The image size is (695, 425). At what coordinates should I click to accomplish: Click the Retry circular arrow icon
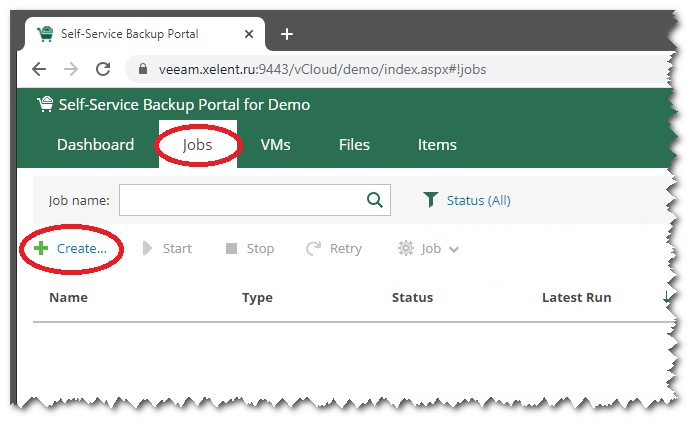click(x=313, y=248)
